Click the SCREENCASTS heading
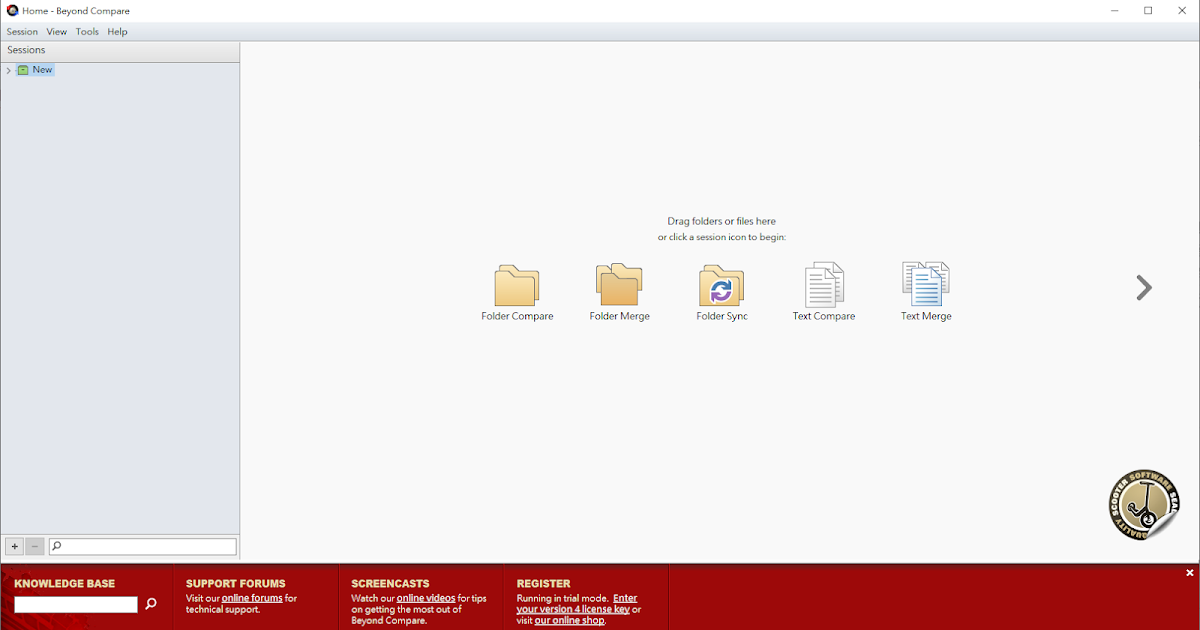1200x630 pixels. click(x=390, y=584)
